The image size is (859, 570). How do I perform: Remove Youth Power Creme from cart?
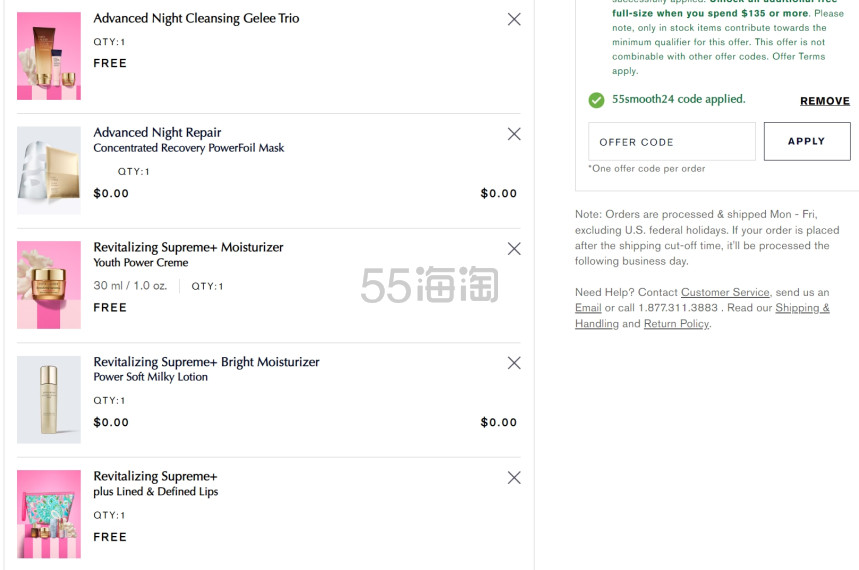point(514,249)
